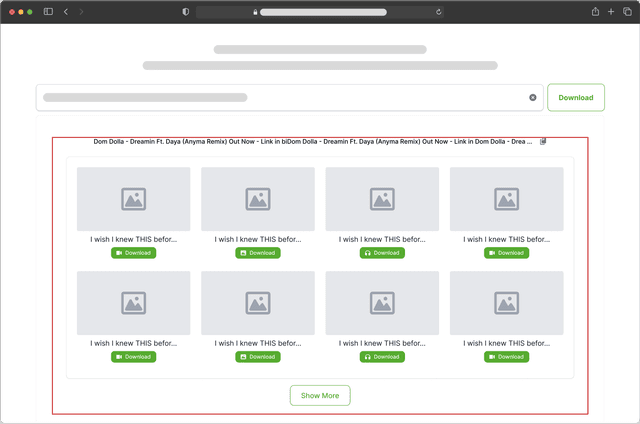The image size is (640, 424).
Task: Click the privacy shield icon in toolbar
Action: tap(185, 12)
